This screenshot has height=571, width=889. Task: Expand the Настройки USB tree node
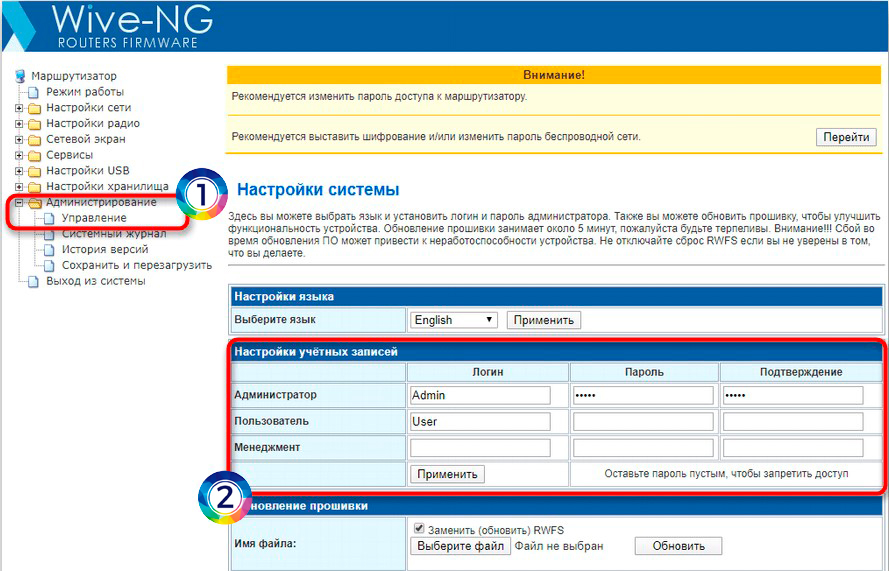[x=19, y=171]
